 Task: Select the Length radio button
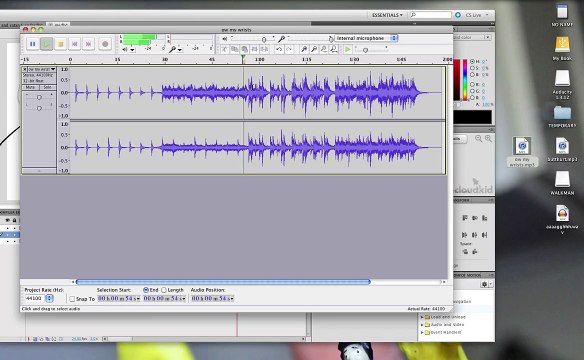click(x=164, y=290)
